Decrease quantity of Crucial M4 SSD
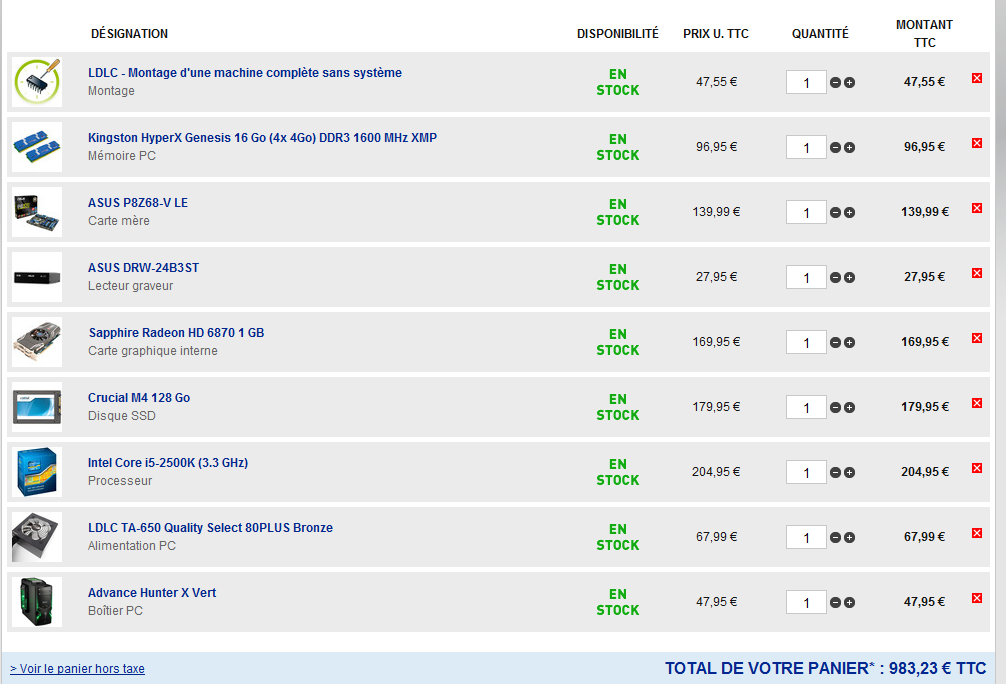This screenshot has height=684, width=1006. [x=835, y=407]
